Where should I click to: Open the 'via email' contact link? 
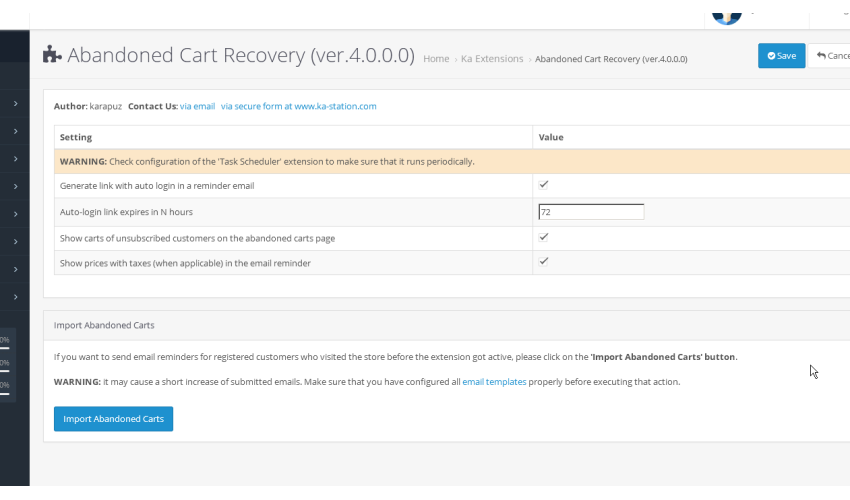[x=197, y=106]
